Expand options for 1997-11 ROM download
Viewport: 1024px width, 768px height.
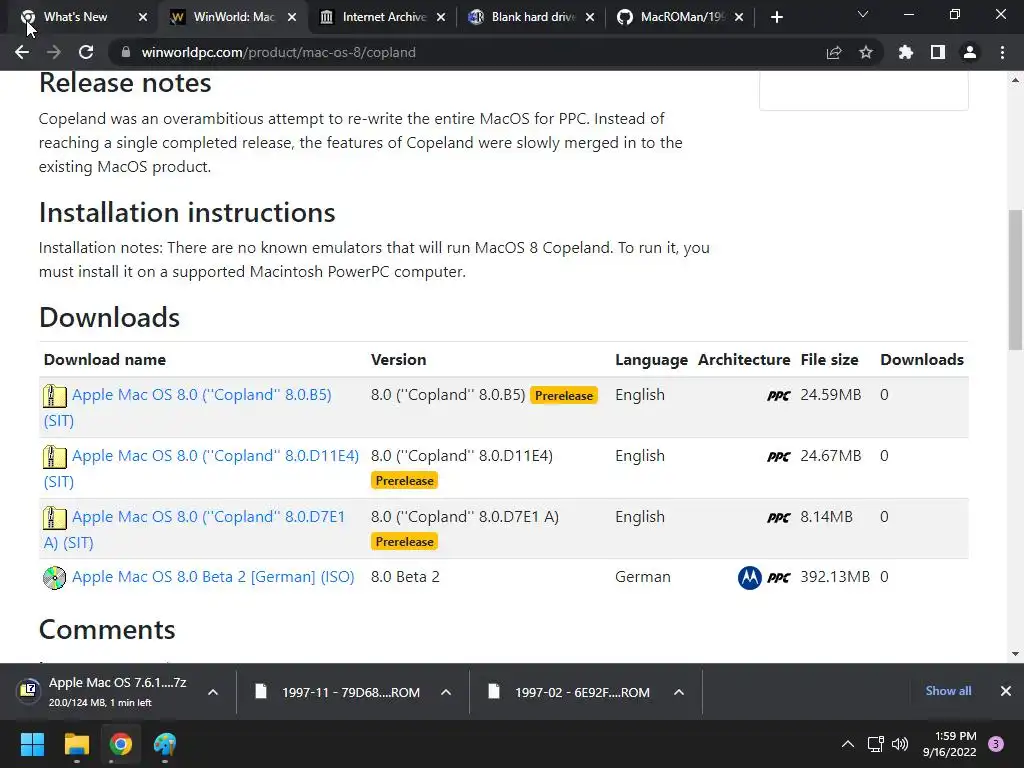pos(446,692)
